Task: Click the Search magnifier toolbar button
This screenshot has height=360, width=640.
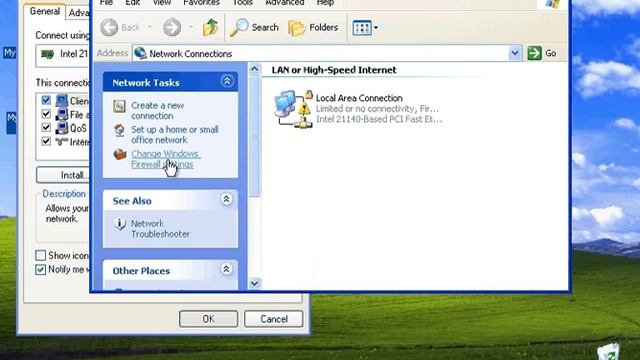Action: (254, 27)
